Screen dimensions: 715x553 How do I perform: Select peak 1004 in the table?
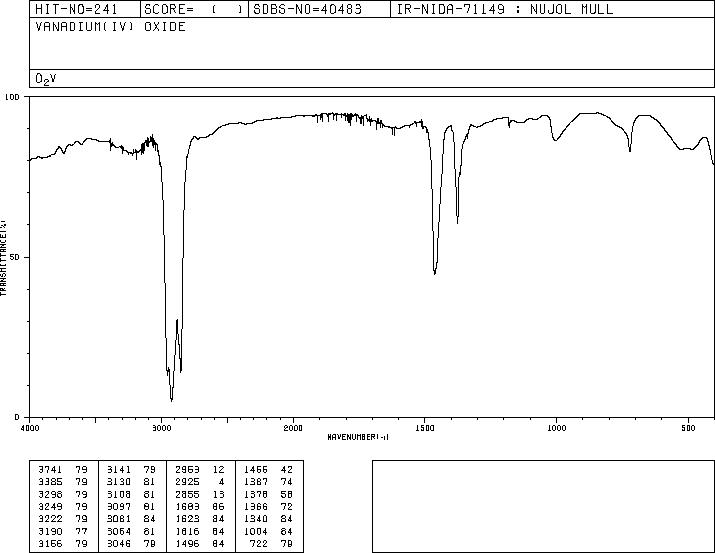point(256,532)
